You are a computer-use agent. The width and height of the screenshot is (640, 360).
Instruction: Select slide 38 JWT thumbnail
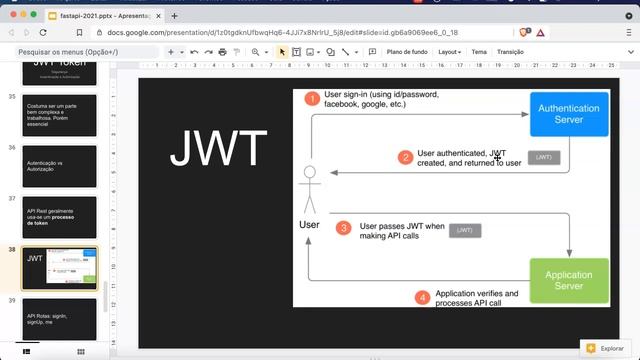[x=60, y=269]
